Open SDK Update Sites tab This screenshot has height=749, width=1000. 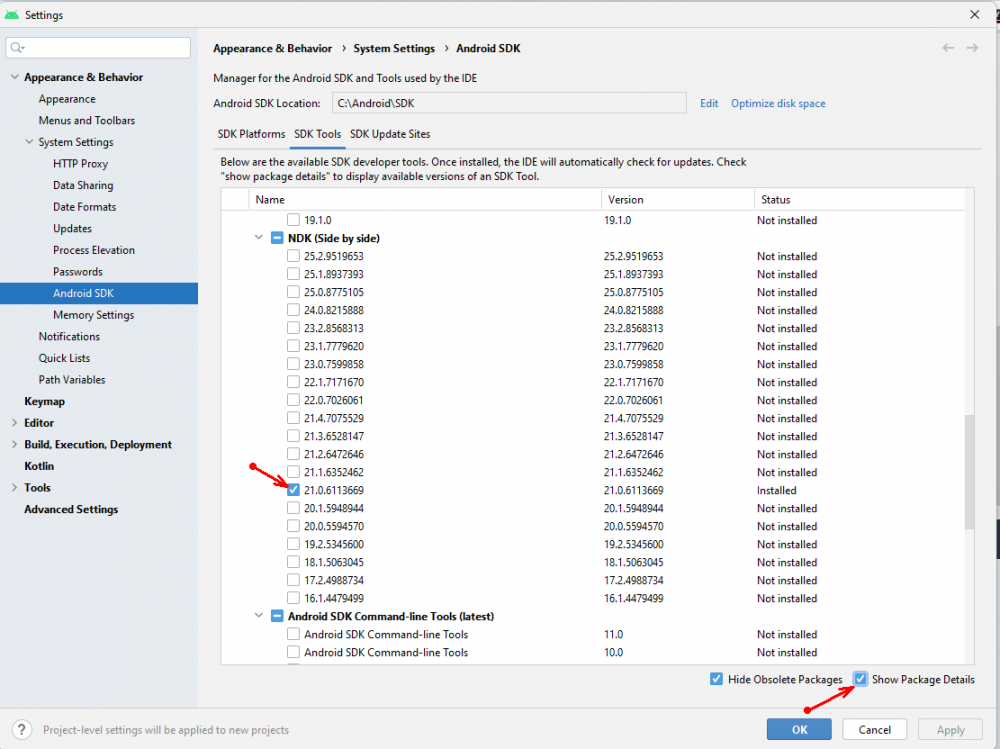pos(390,134)
